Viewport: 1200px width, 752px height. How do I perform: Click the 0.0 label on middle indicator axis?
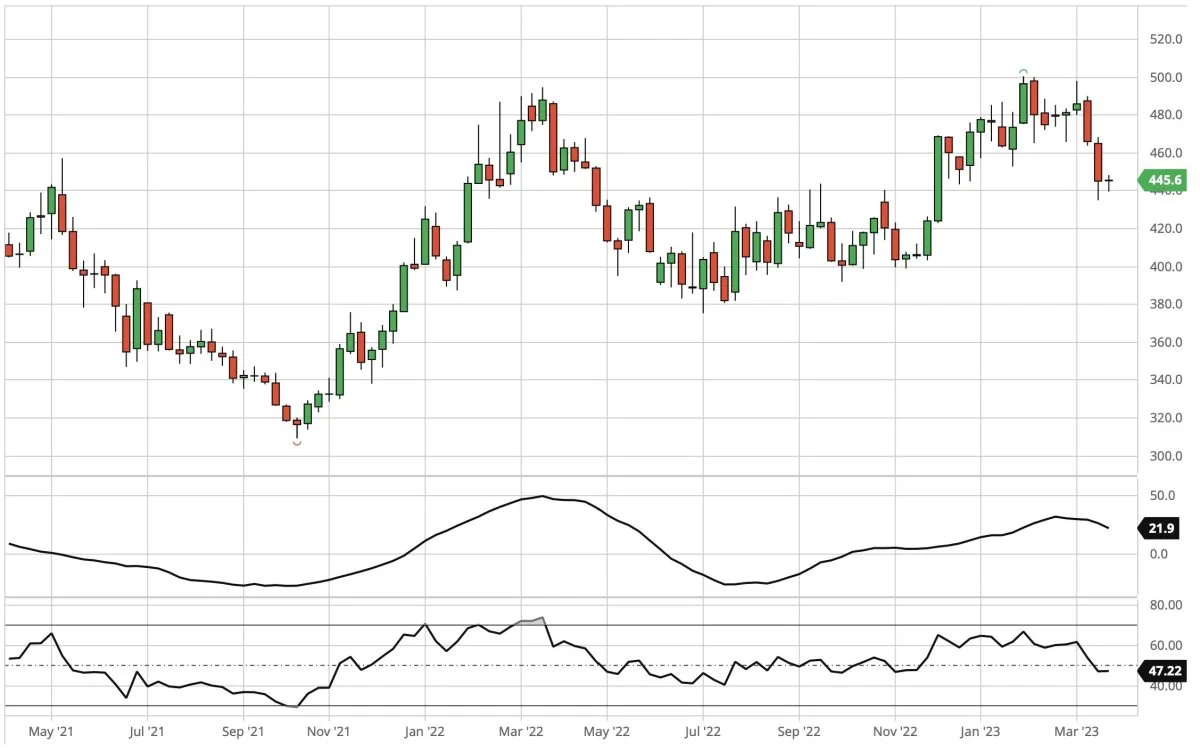1159,553
